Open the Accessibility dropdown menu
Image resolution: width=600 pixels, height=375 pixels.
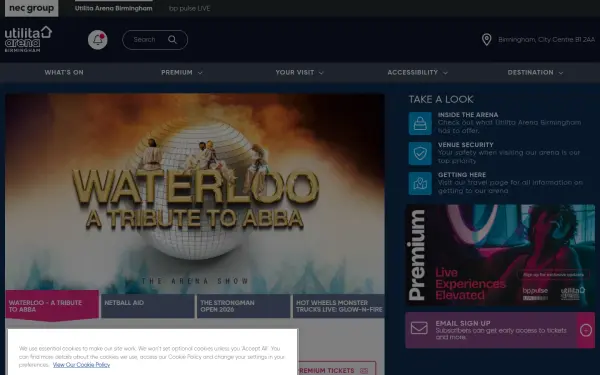point(417,72)
